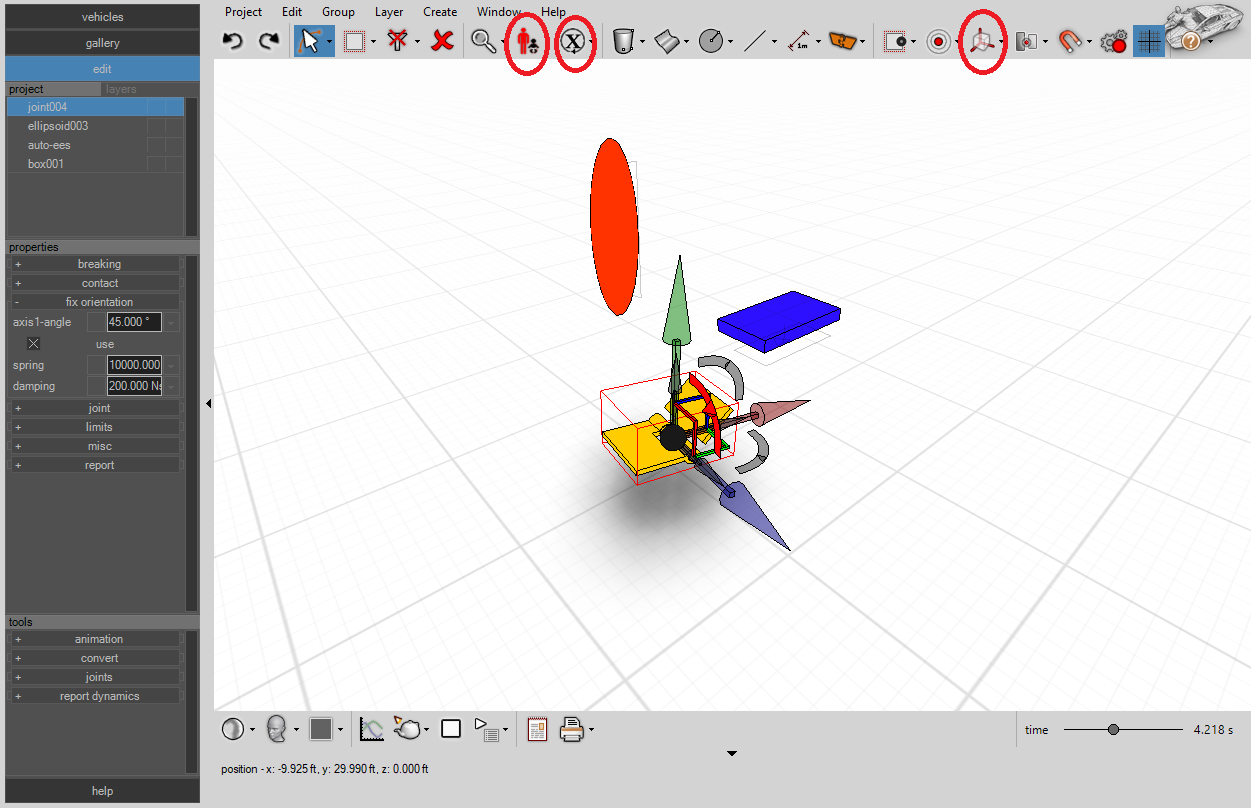The height and width of the screenshot is (808, 1251).
Task: Toggle first checkbox in the joint004 row
Action: pyautogui.click(x=156, y=107)
